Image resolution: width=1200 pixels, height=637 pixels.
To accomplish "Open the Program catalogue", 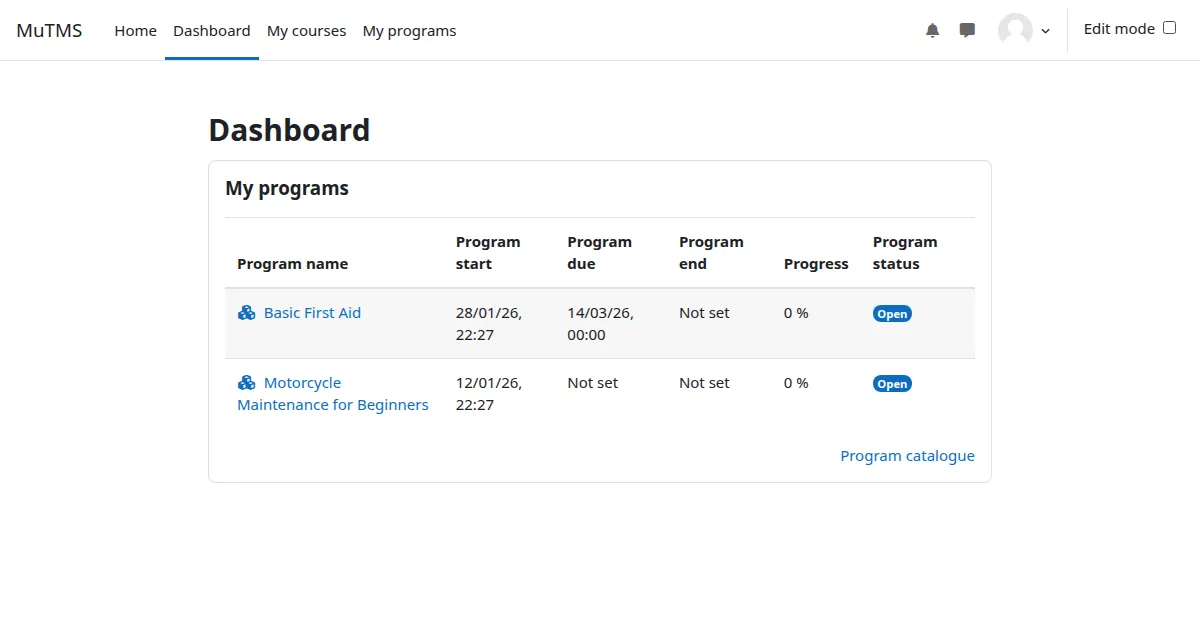I will pyautogui.click(x=907, y=455).
